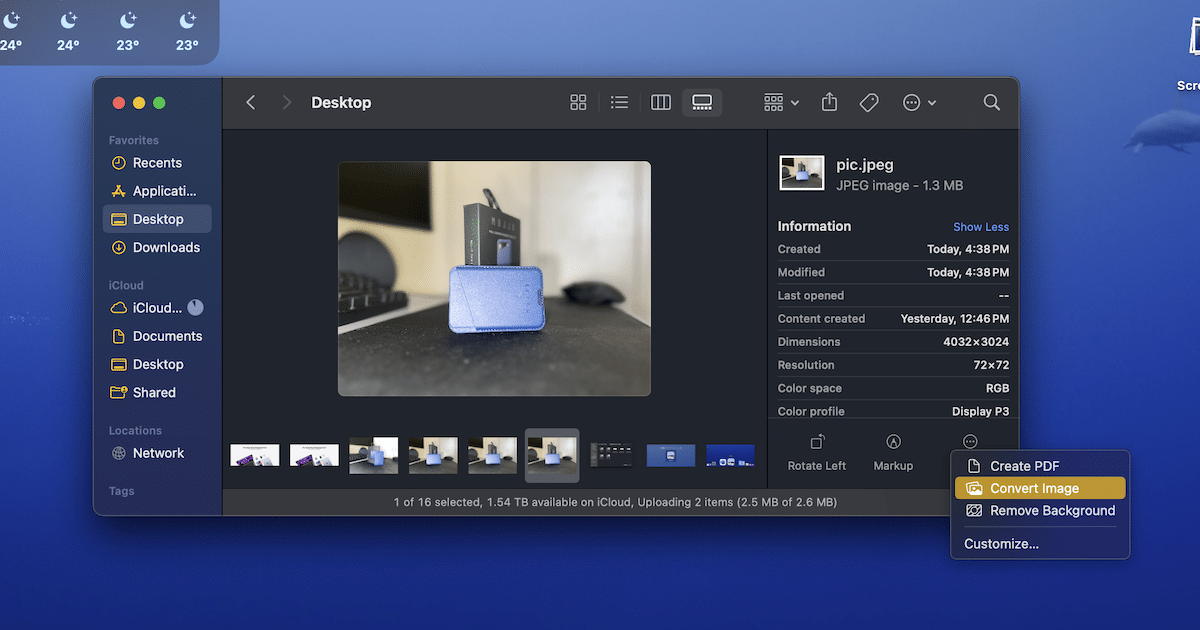Click the Share icon in toolbar

(x=829, y=102)
